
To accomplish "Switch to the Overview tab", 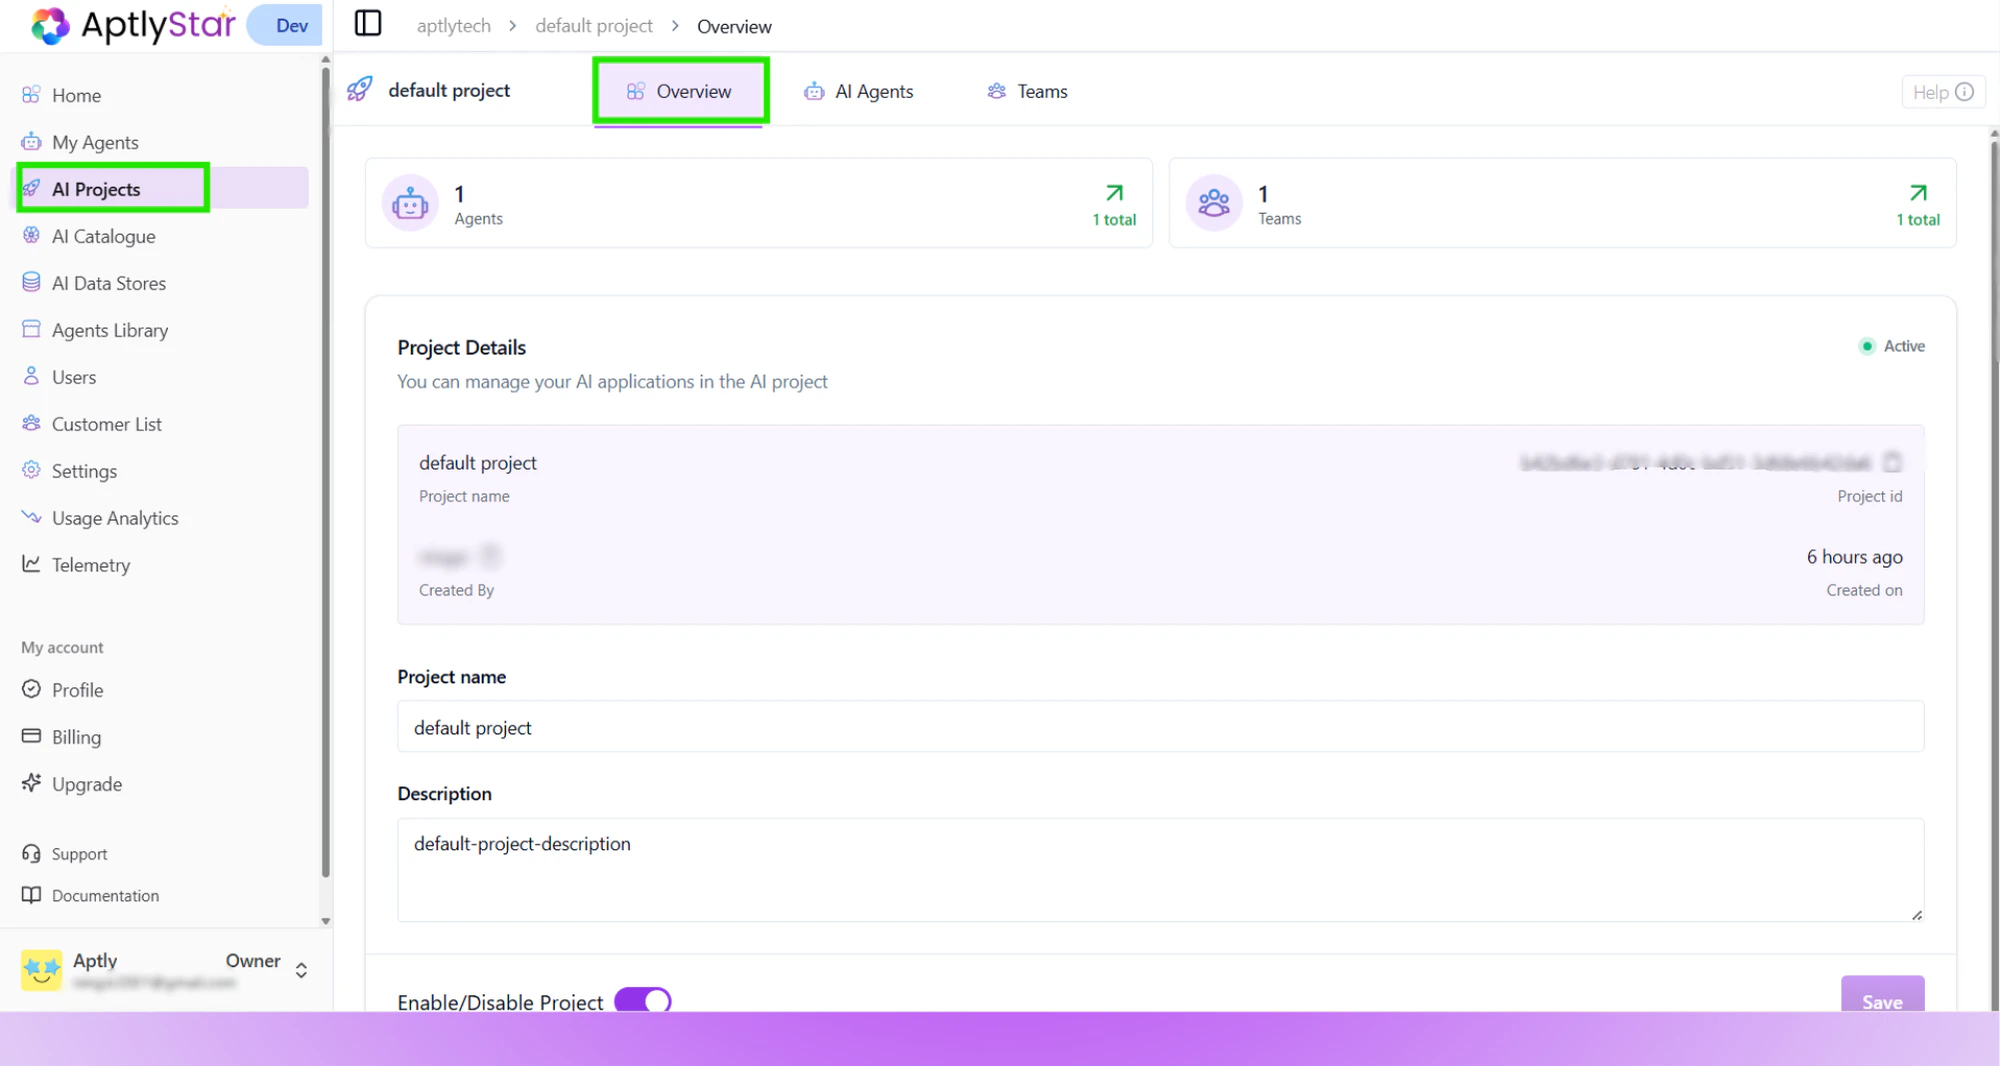I will tap(680, 91).
